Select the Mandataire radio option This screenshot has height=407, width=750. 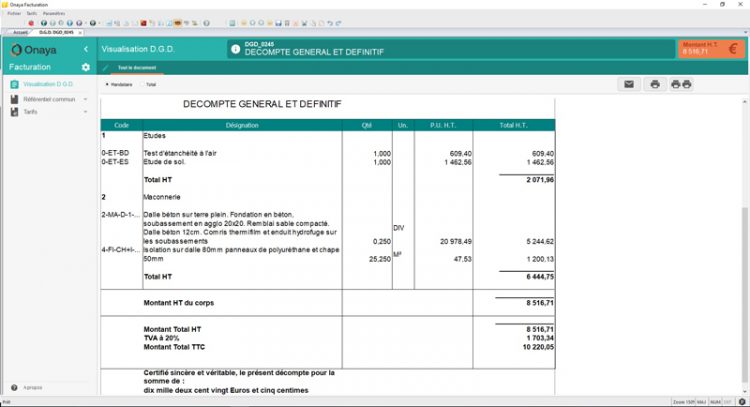point(108,85)
